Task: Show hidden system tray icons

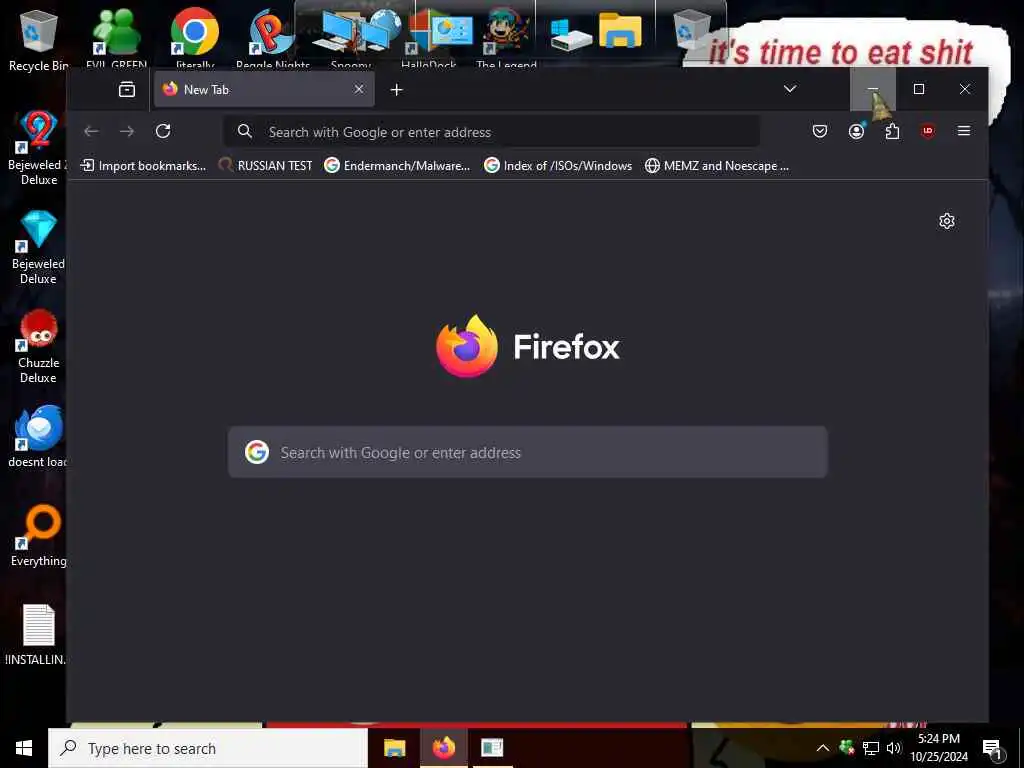Action: click(823, 748)
